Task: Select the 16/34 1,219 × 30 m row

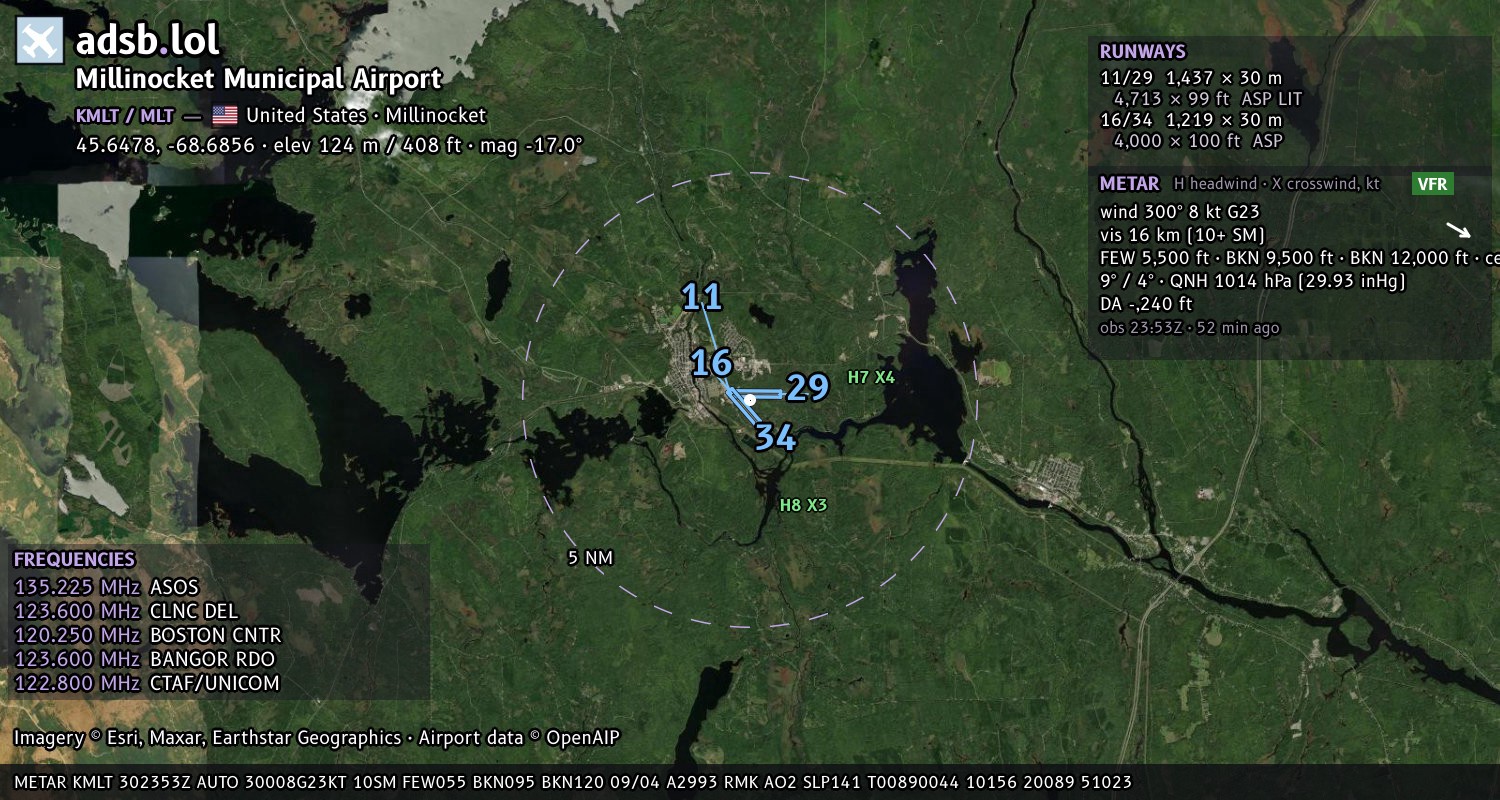Action: click(1191, 120)
